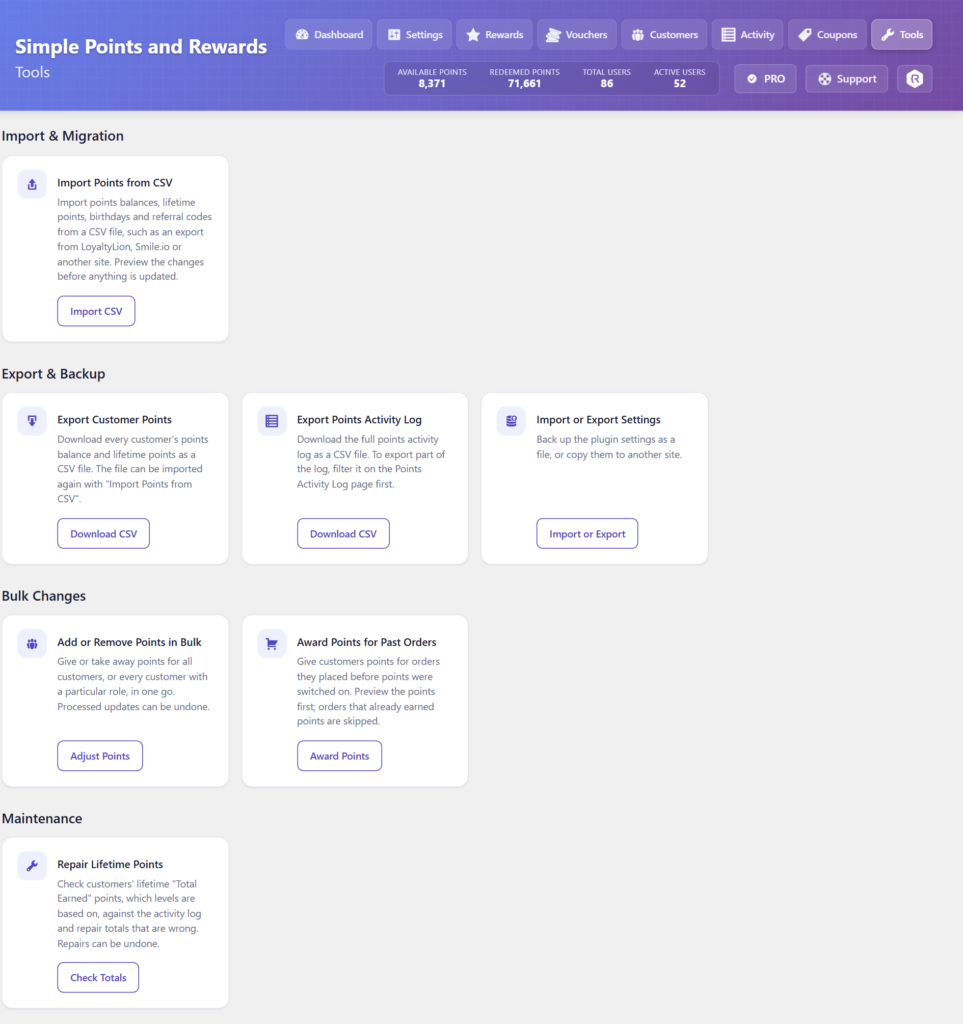Click the Active Users value 52
Image resolution: width=963 pixels, height=1024 pixels.
pos(680,84)
